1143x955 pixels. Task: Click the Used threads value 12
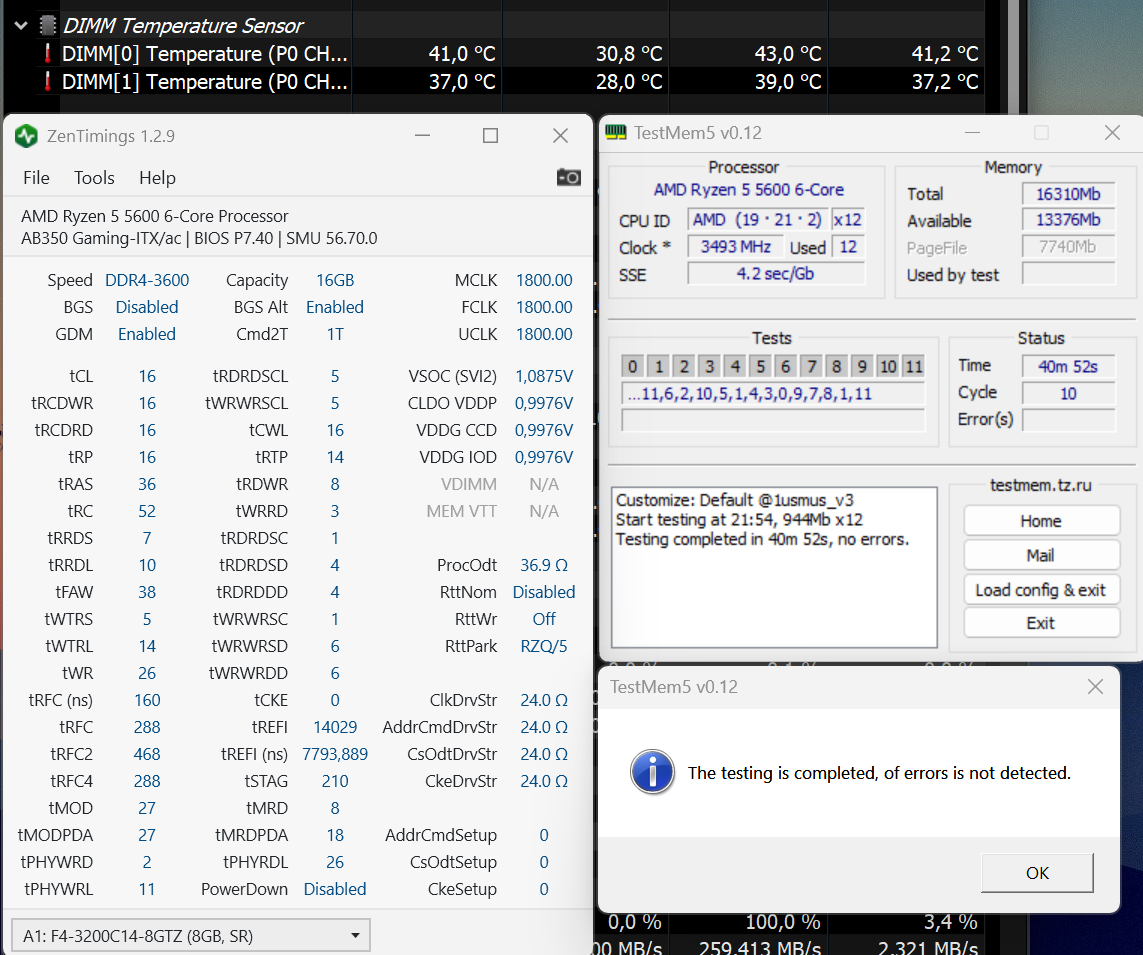click(x=848, y=247)
